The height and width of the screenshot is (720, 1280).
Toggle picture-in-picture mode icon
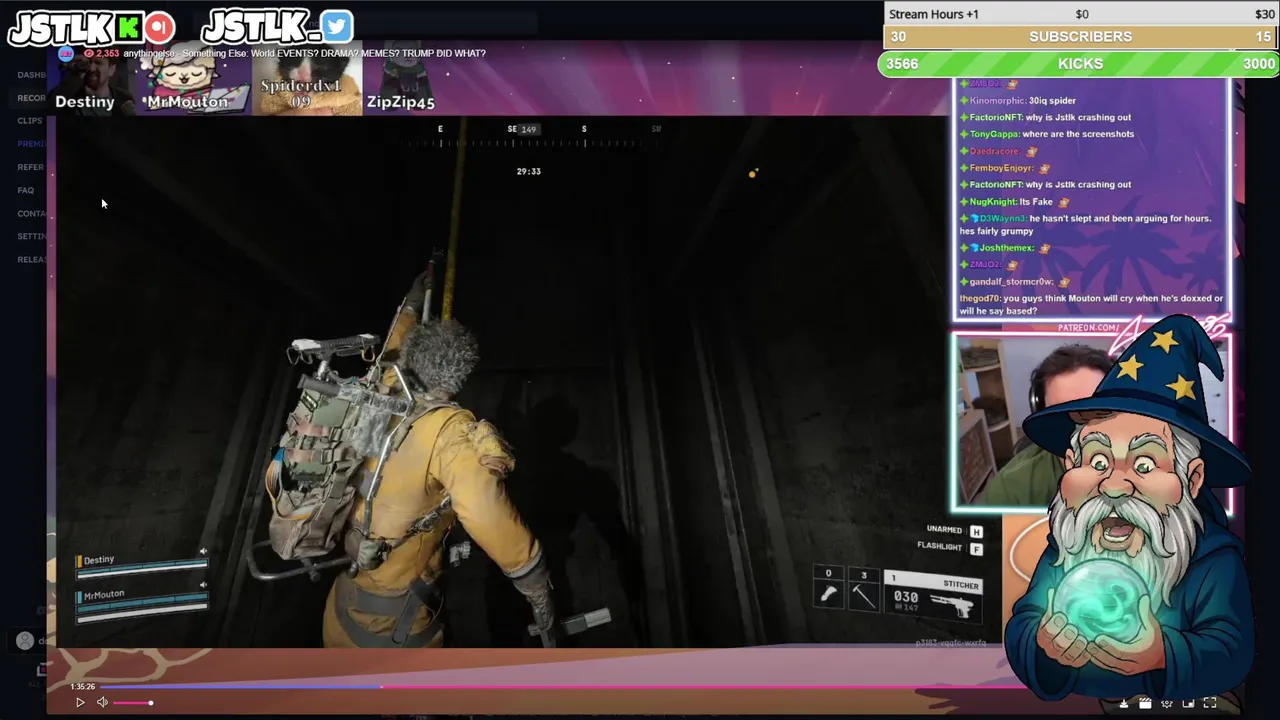click(1188, 703)
